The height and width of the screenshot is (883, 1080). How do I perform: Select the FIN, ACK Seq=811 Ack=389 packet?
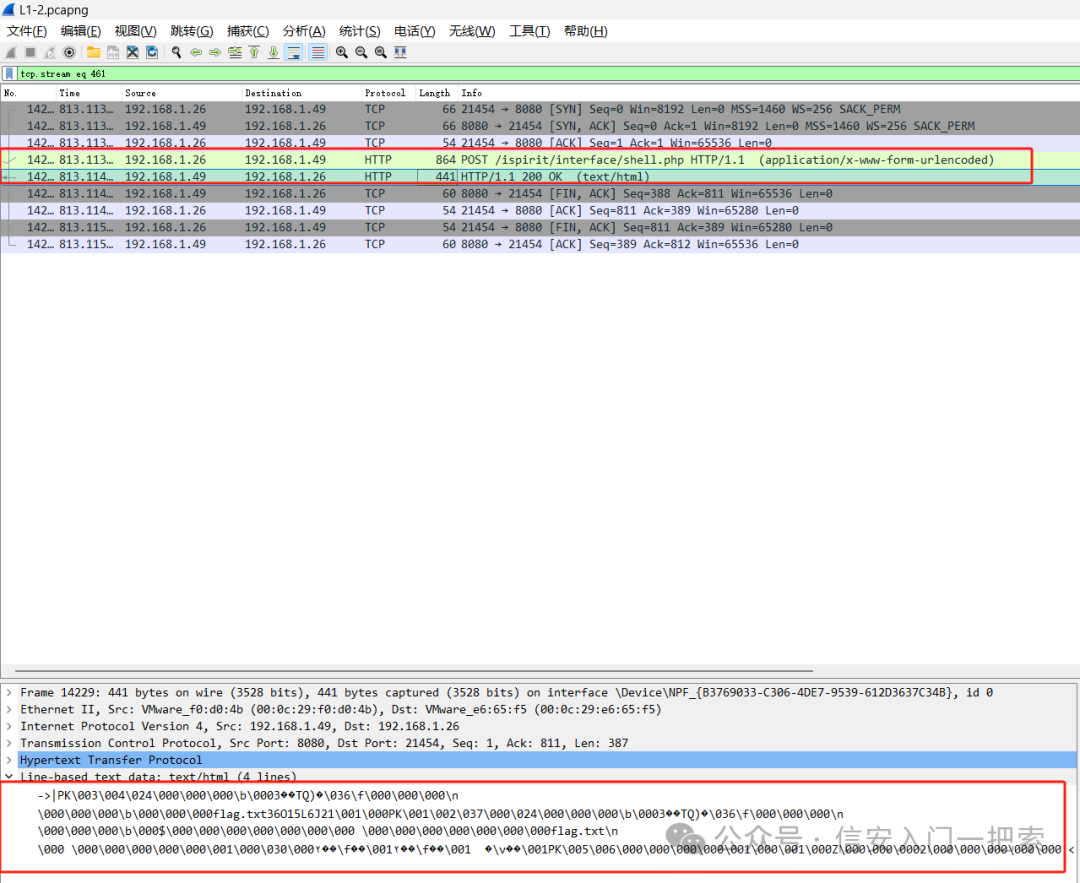[540, 227]
